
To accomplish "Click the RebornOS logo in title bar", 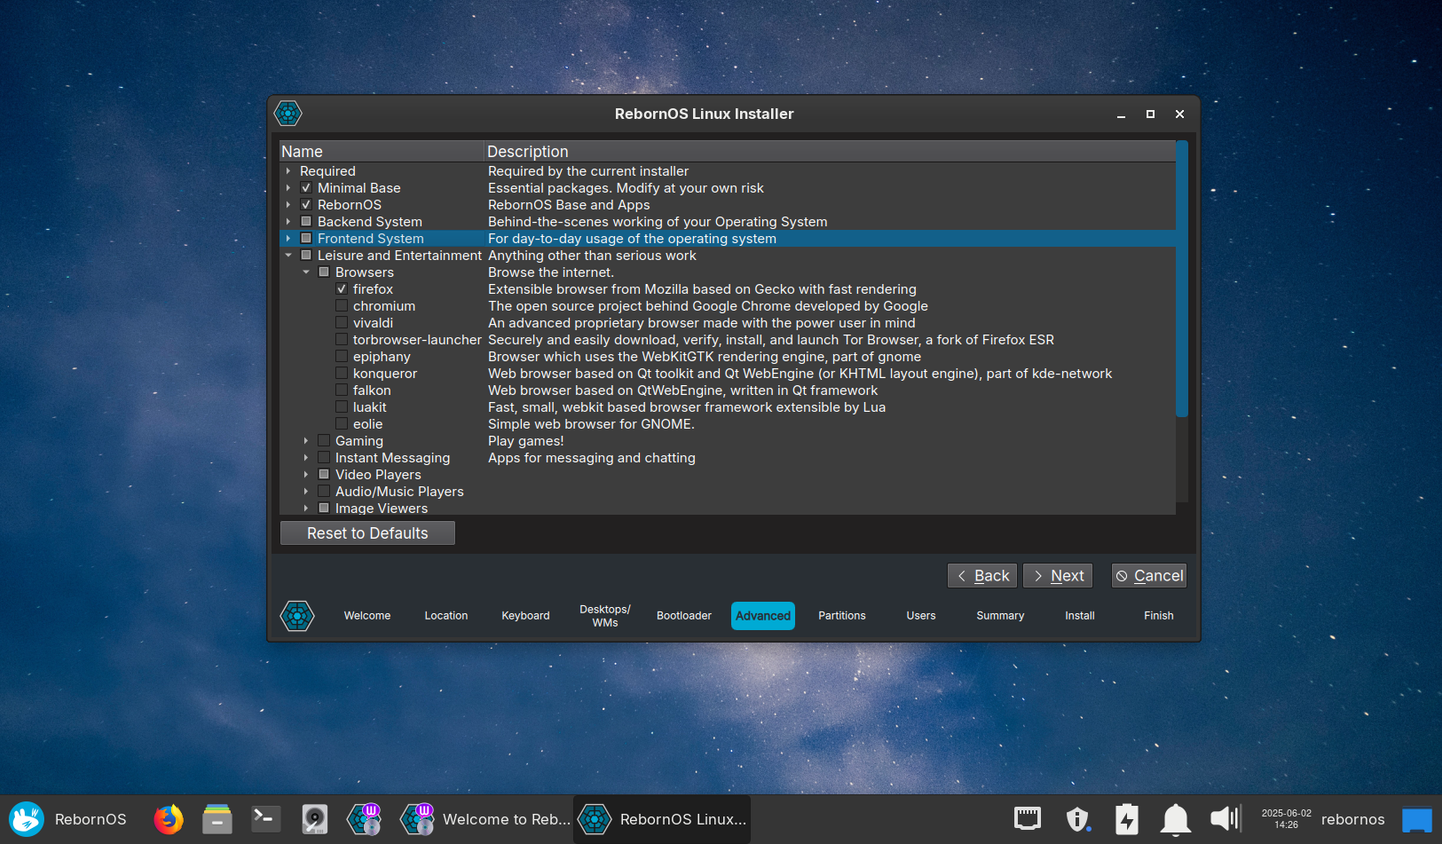I will coord(288,113).
